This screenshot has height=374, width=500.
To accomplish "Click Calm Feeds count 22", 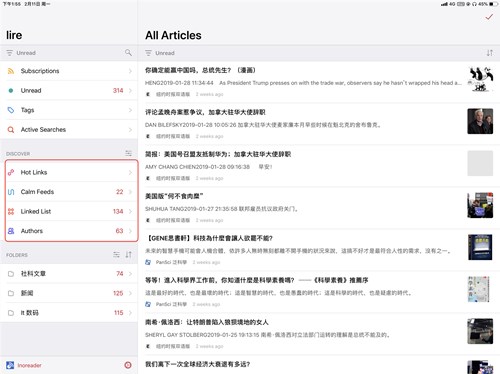I will (119, 192).
